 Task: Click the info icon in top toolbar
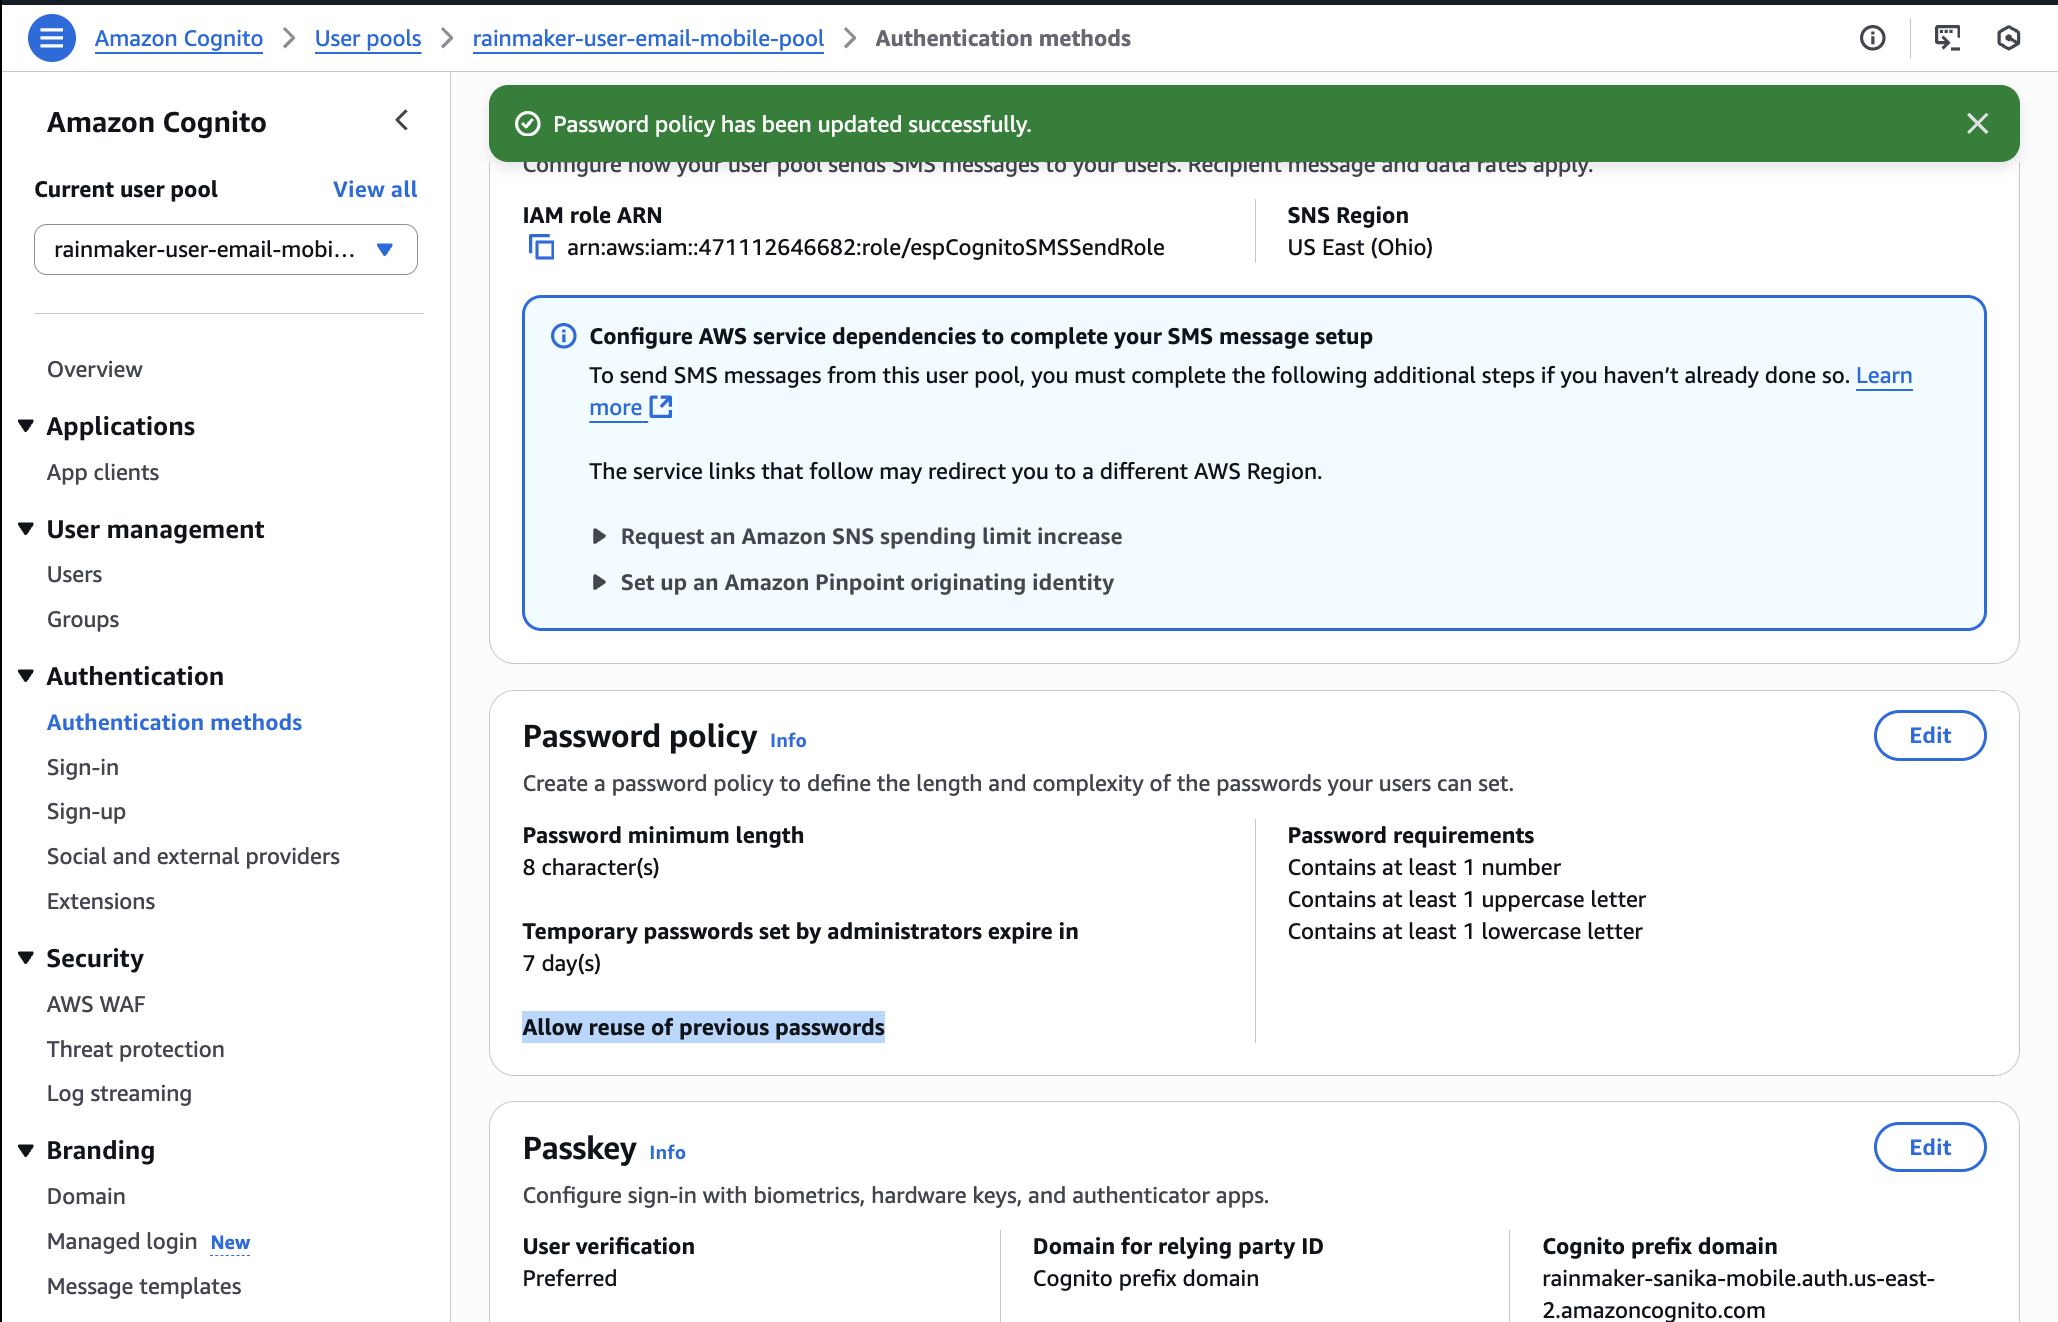[x=1872, y=37]
